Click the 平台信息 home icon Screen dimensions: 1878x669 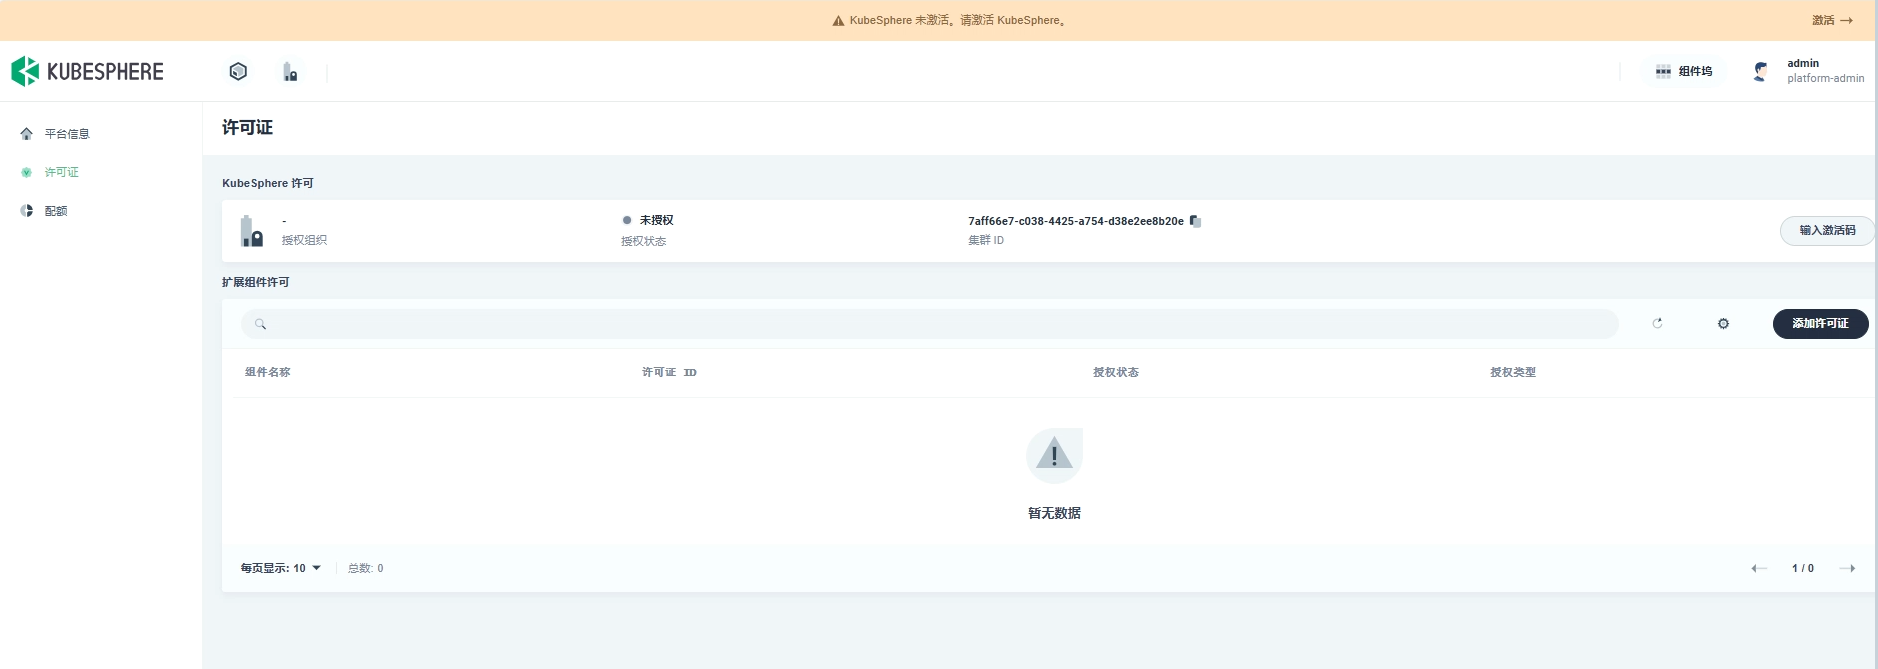(x=27, y=134)
